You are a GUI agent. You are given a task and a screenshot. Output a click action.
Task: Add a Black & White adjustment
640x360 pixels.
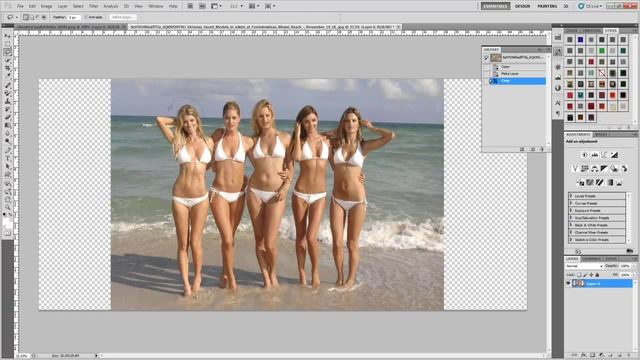tap(604, 169)
